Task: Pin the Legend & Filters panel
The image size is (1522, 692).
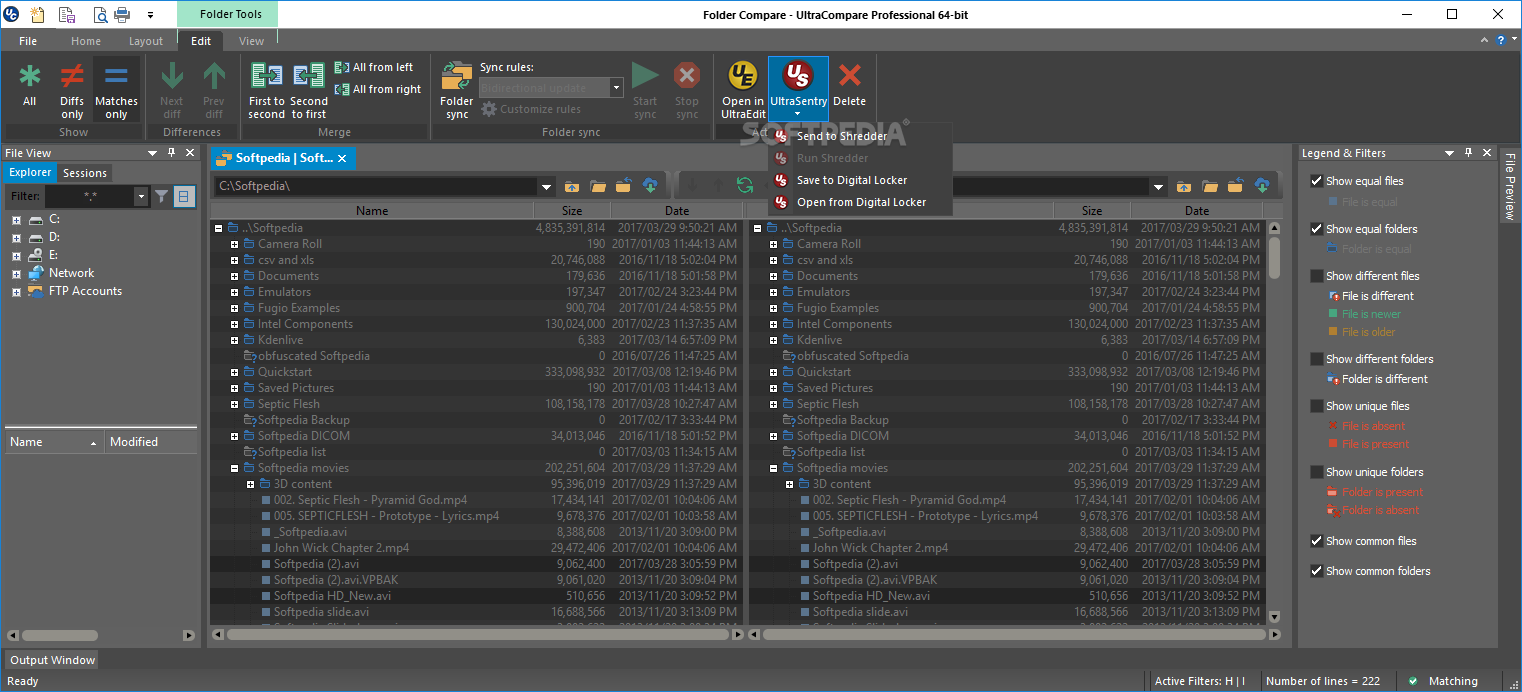Action: [1467, 153]
